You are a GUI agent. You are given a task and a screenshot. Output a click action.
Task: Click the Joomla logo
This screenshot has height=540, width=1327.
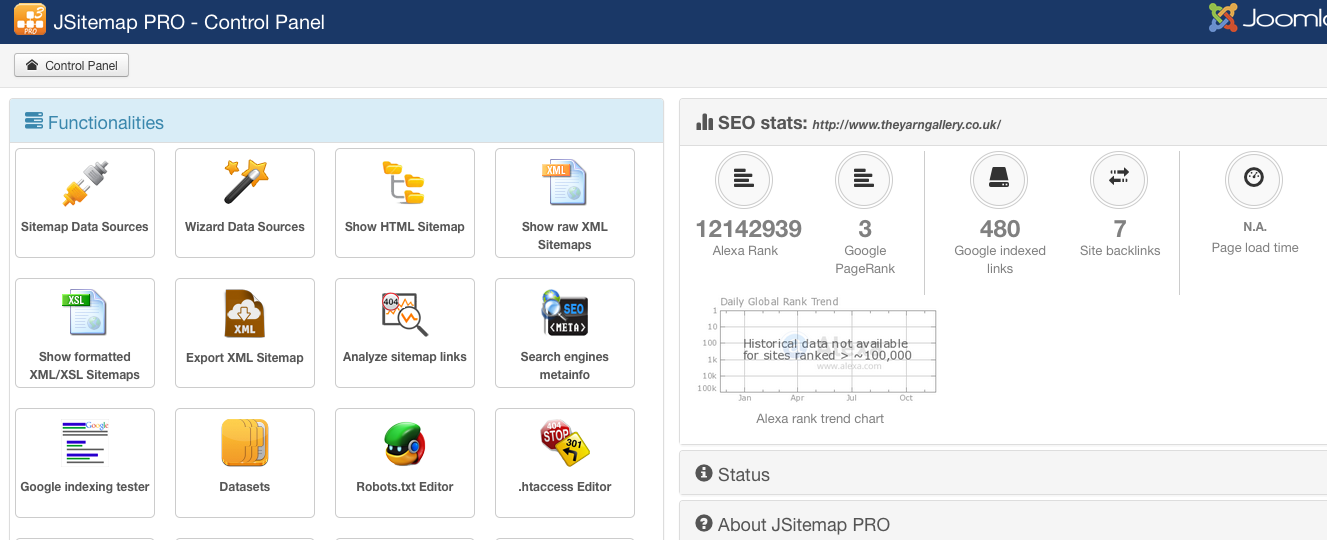(1267, 18)
